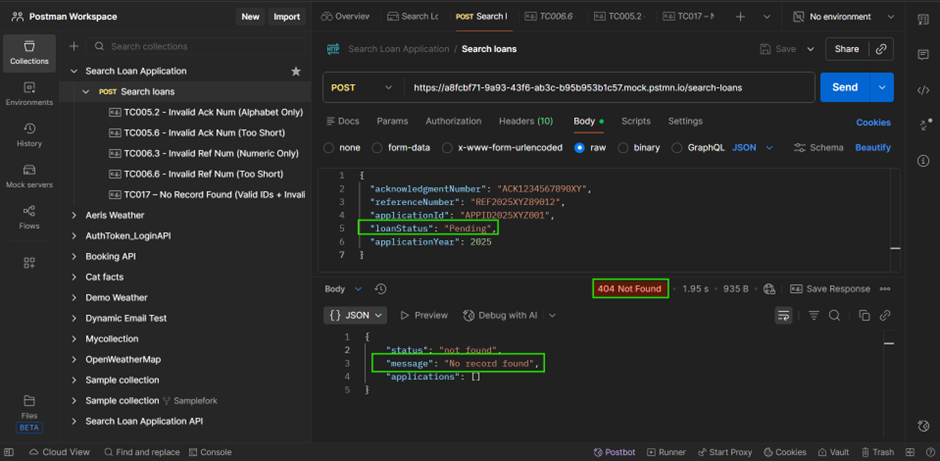Collapse the Search Loan Application collection
The image size is (940, 461).
[74, 71]
